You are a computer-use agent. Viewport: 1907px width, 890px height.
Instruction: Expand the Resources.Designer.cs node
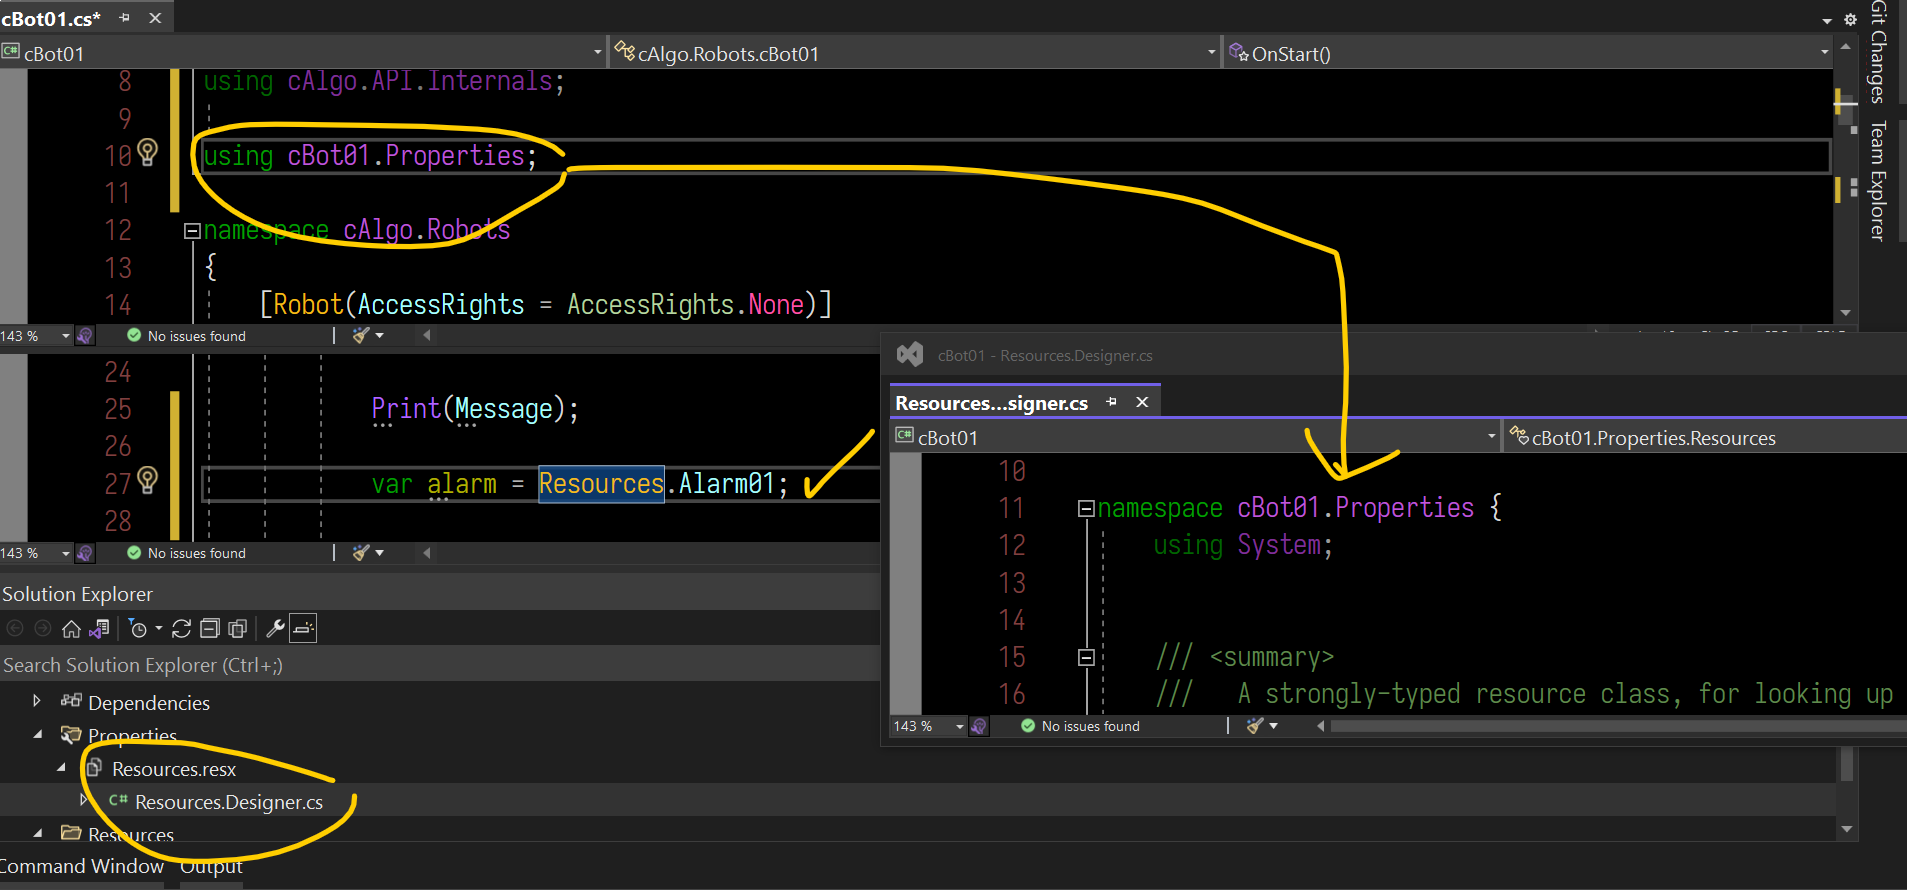pyautogui.click(x=84, y=800)
